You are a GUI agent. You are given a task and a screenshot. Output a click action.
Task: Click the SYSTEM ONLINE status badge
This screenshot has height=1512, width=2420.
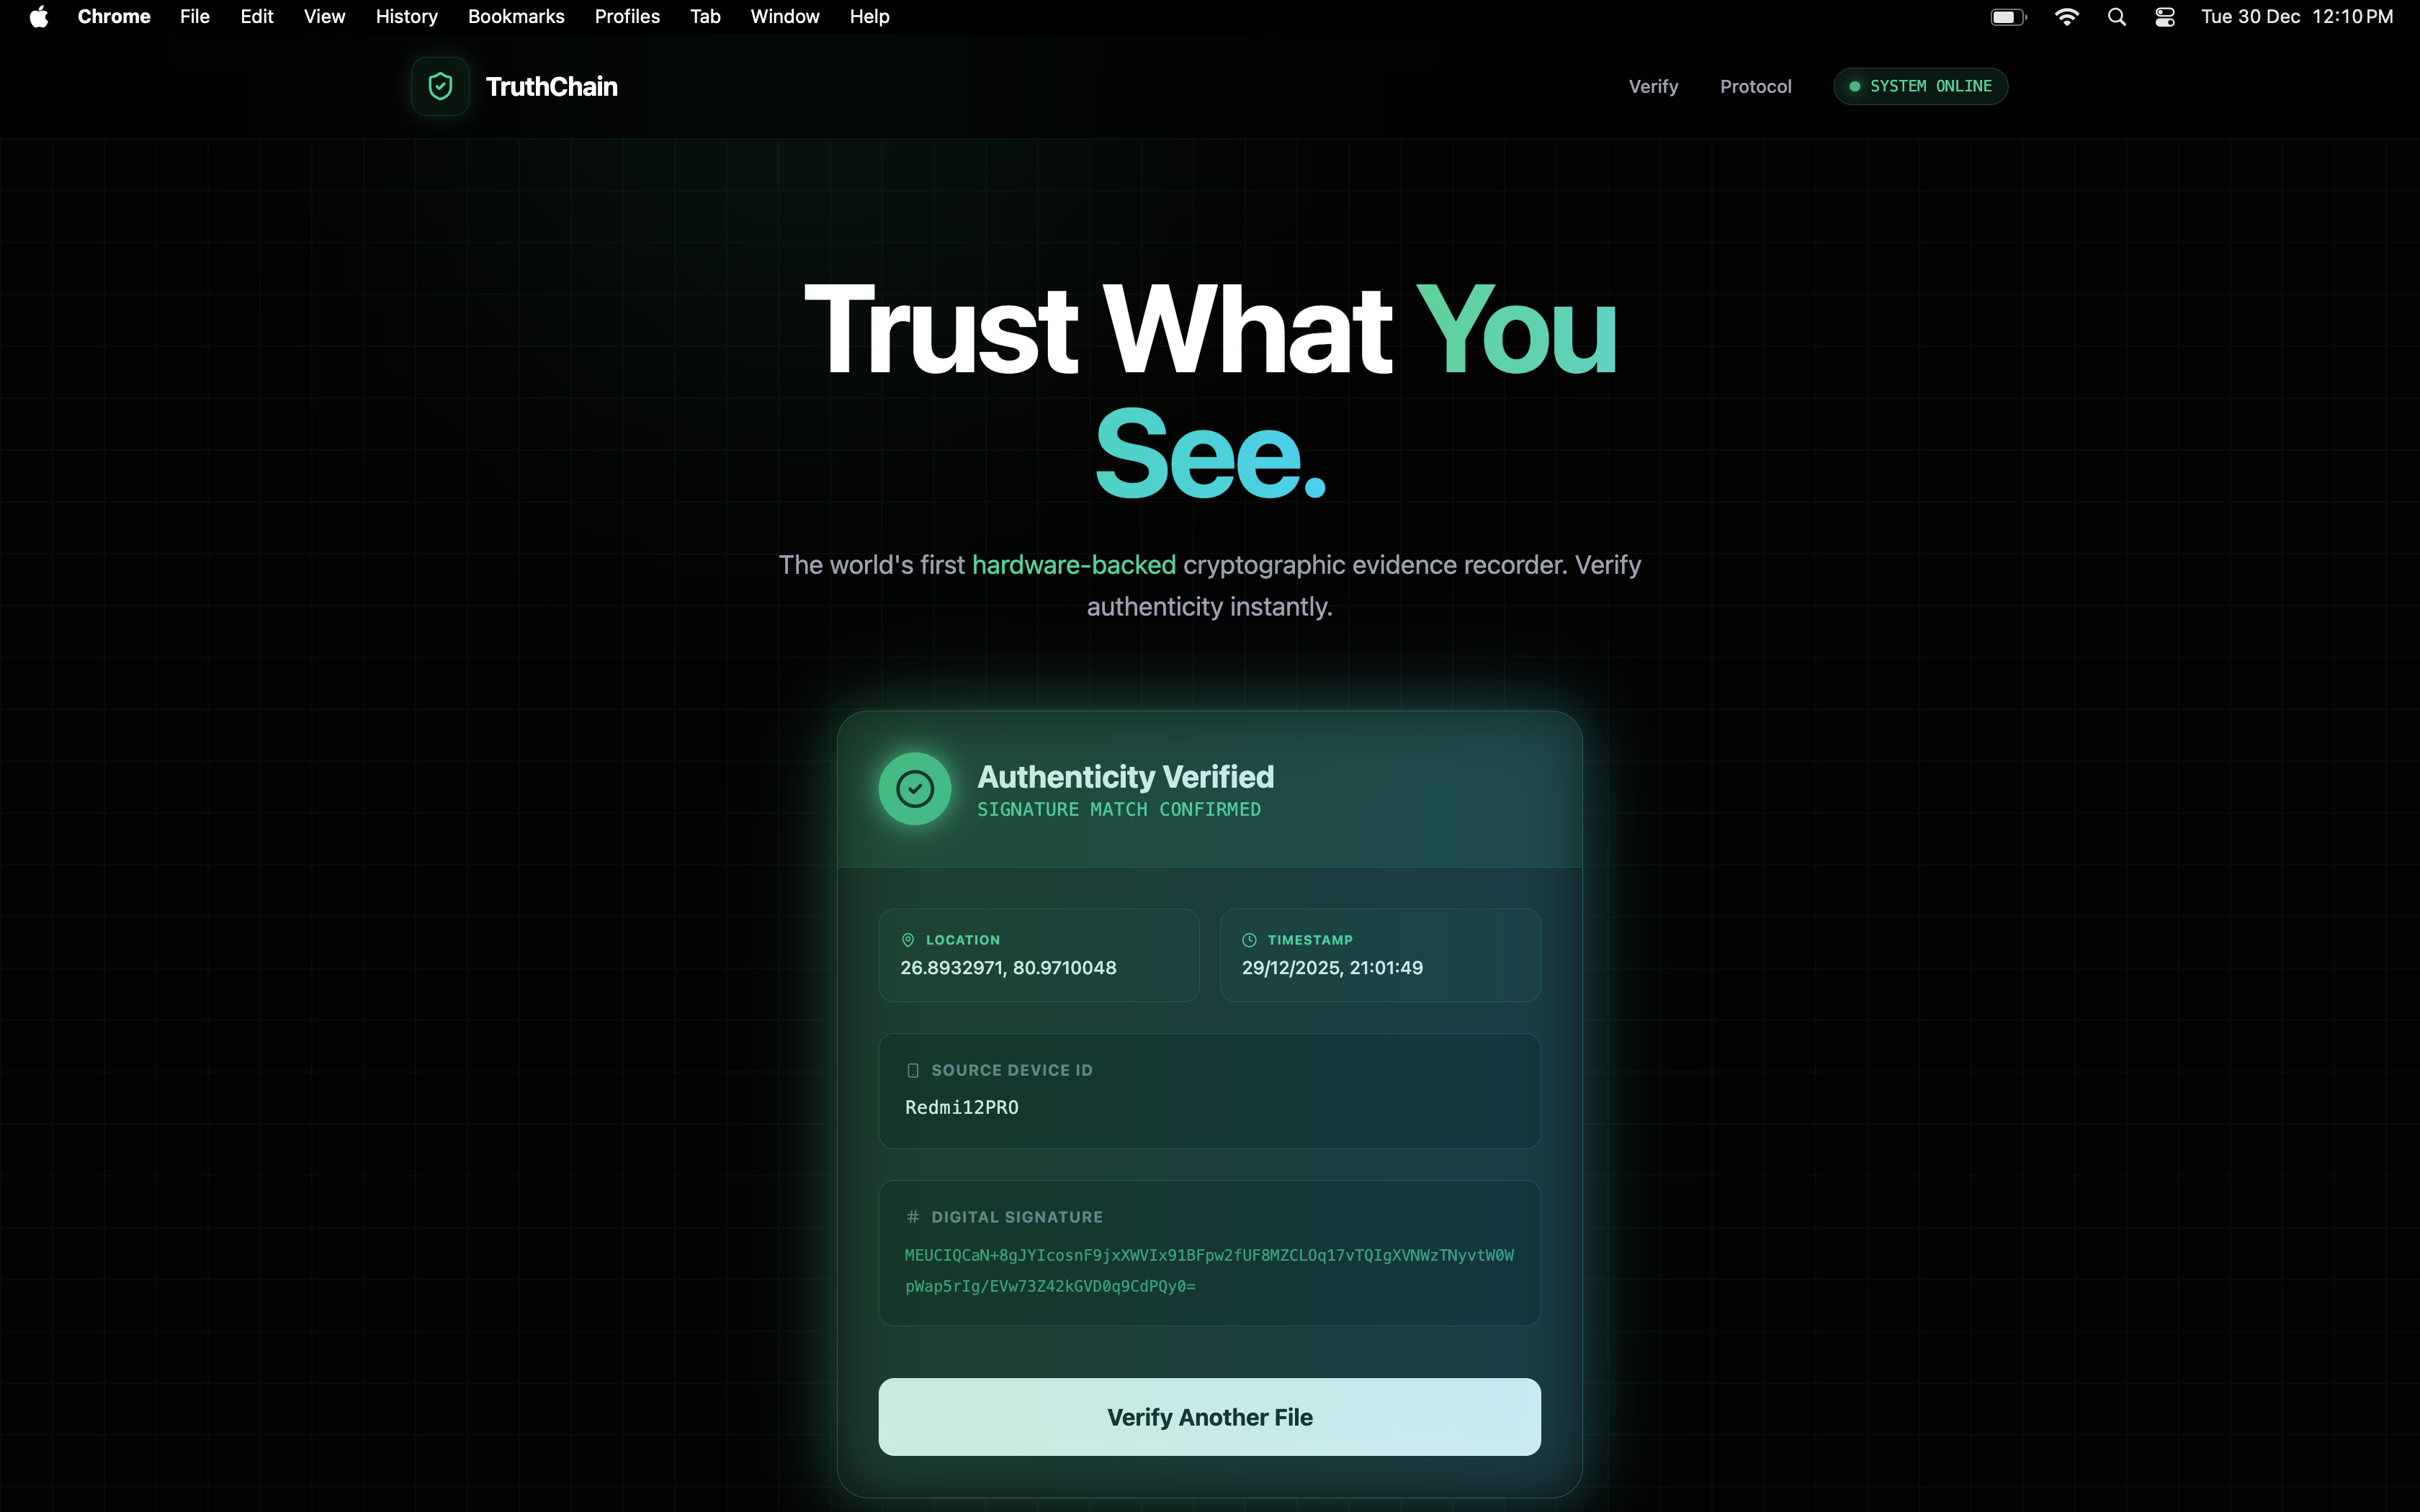1920,86
